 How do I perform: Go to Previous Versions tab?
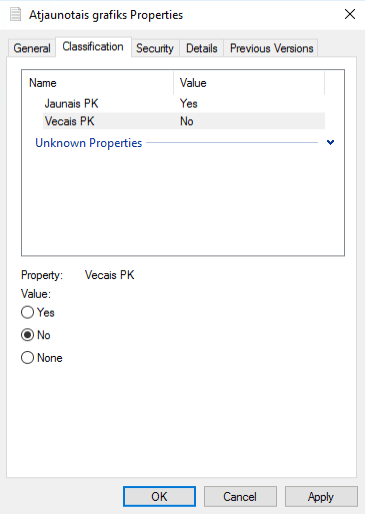tap(271, 48)
